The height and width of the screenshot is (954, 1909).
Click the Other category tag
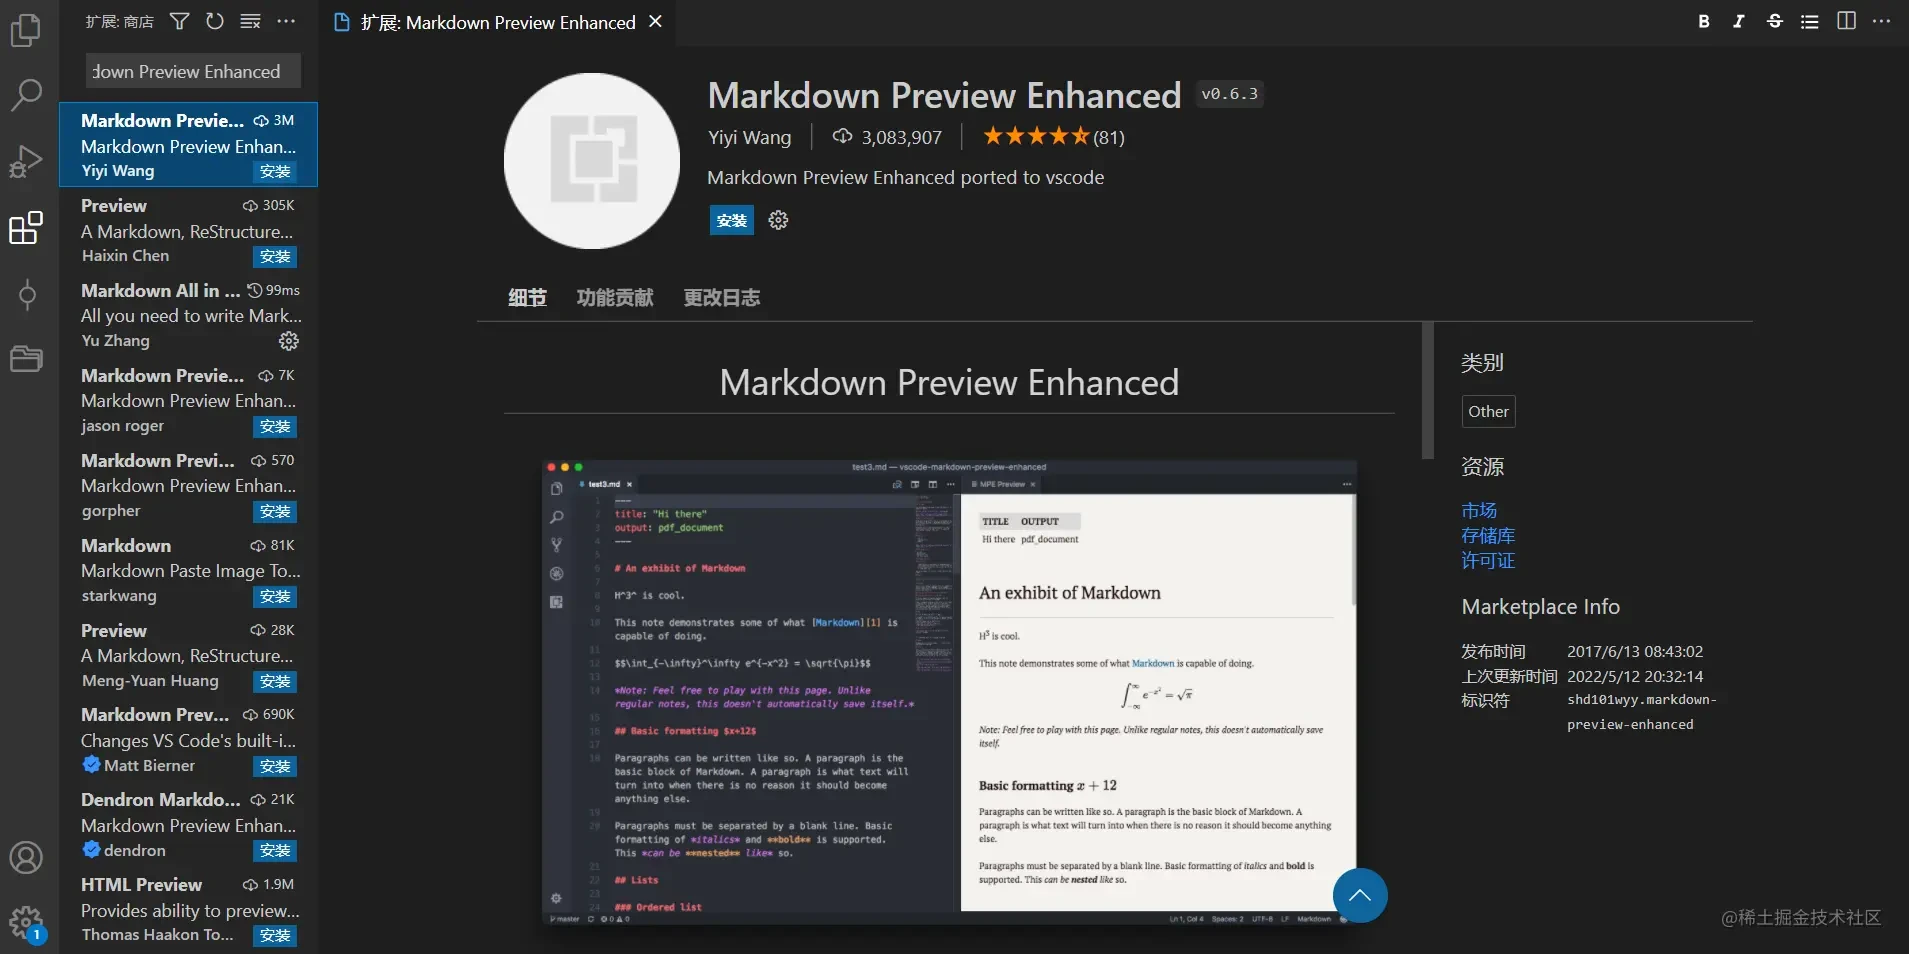pyautogui.click(x=1488, y=411)
